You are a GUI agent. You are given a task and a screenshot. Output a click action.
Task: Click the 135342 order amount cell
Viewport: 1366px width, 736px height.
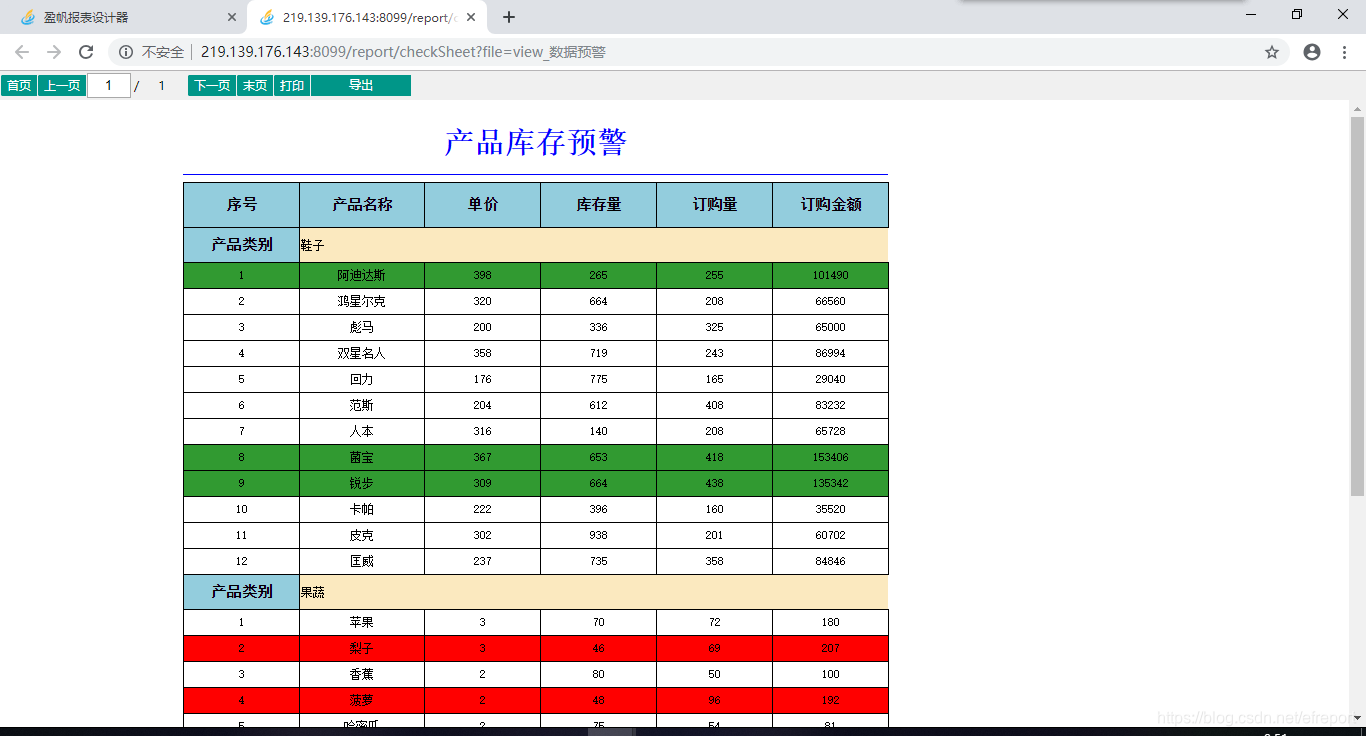pos(830,483)
